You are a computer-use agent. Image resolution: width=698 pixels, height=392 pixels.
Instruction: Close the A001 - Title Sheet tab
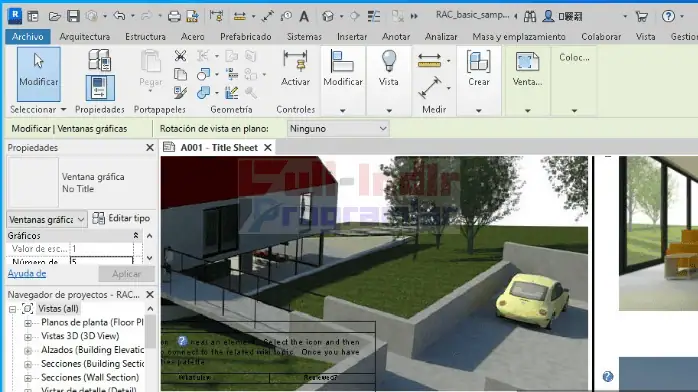point(268,148)
